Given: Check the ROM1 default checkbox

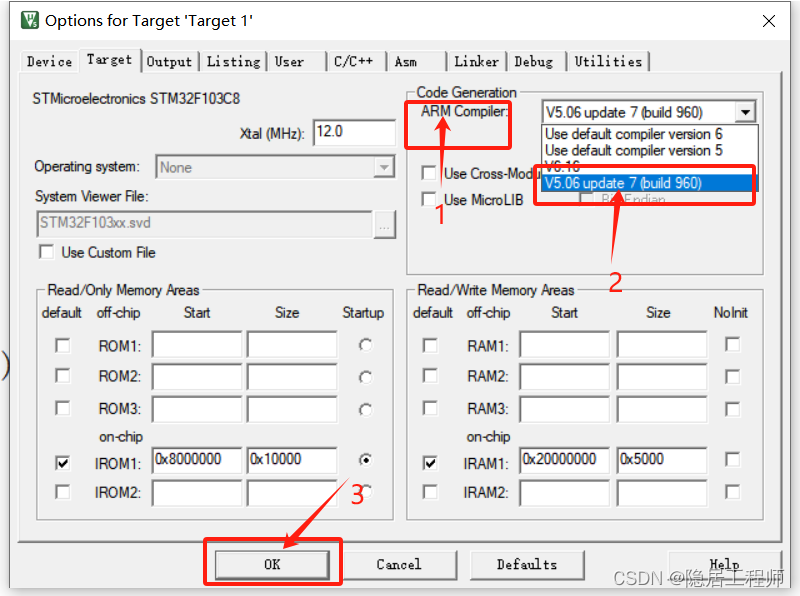Looking at the screenshot, I should [62, 345].
